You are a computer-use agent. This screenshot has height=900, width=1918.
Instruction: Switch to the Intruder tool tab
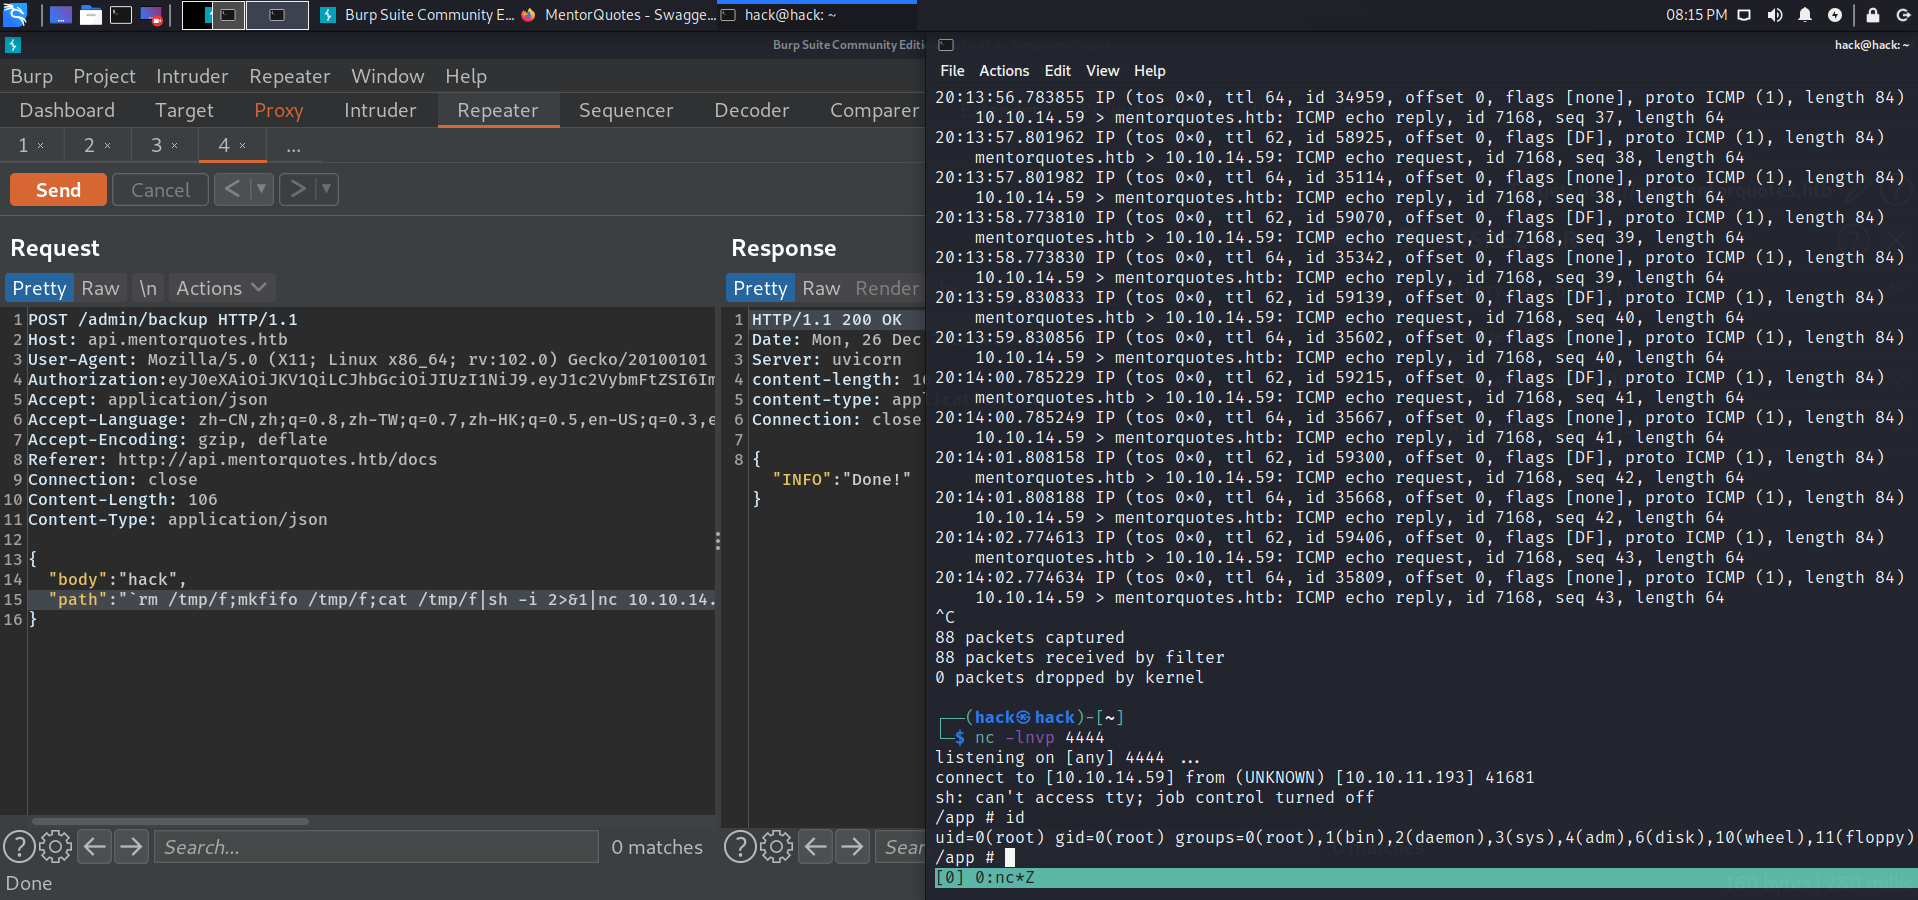(x=380, y=110)
